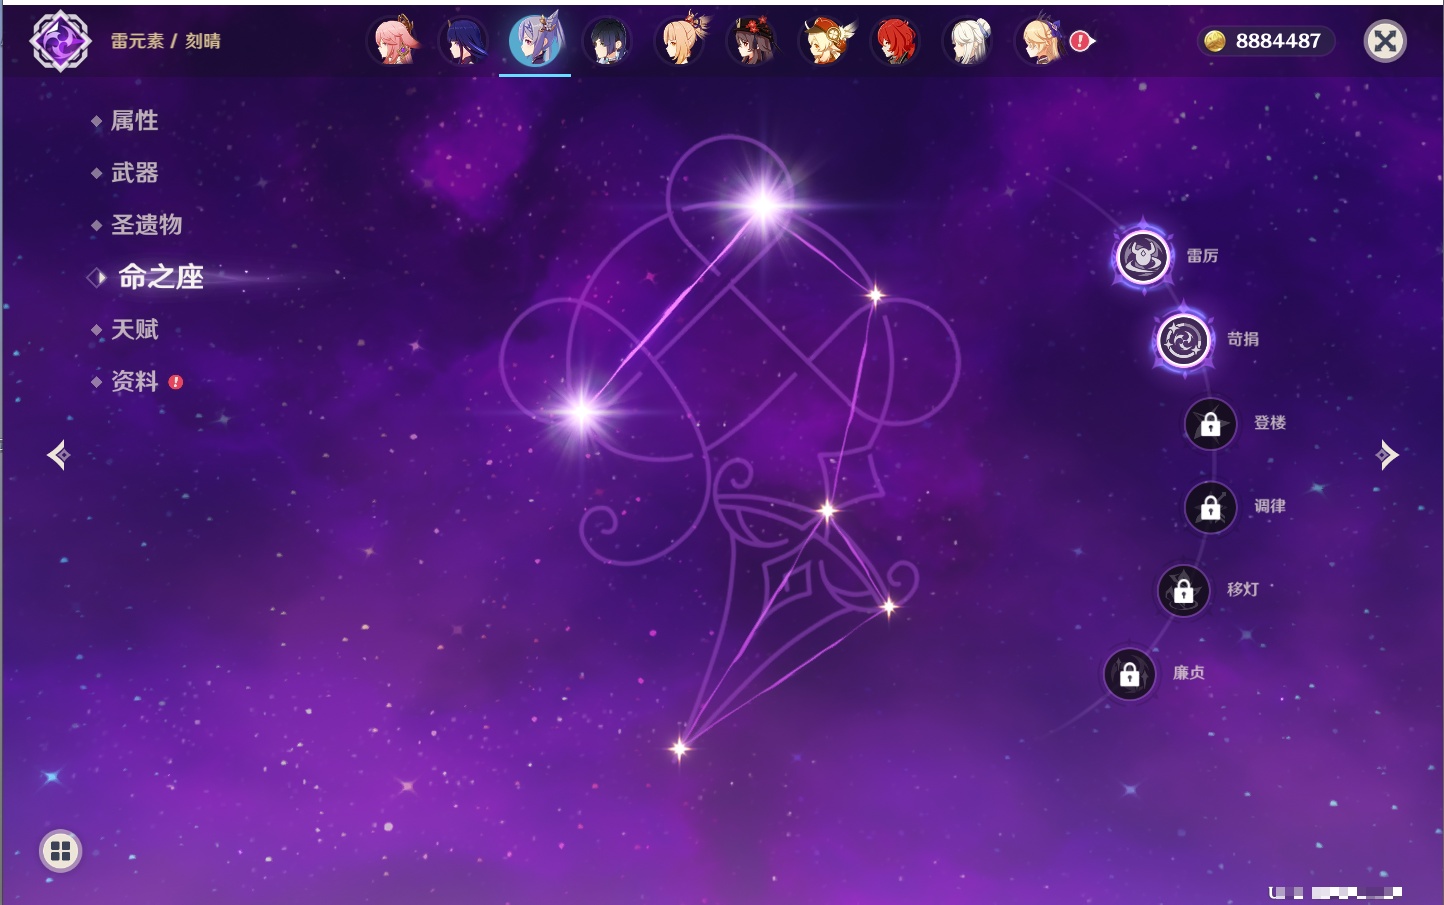Viewport: 1444px width, 905px height.
Task: Select the highlighted Keqing avatar
Action: point(535,41)
